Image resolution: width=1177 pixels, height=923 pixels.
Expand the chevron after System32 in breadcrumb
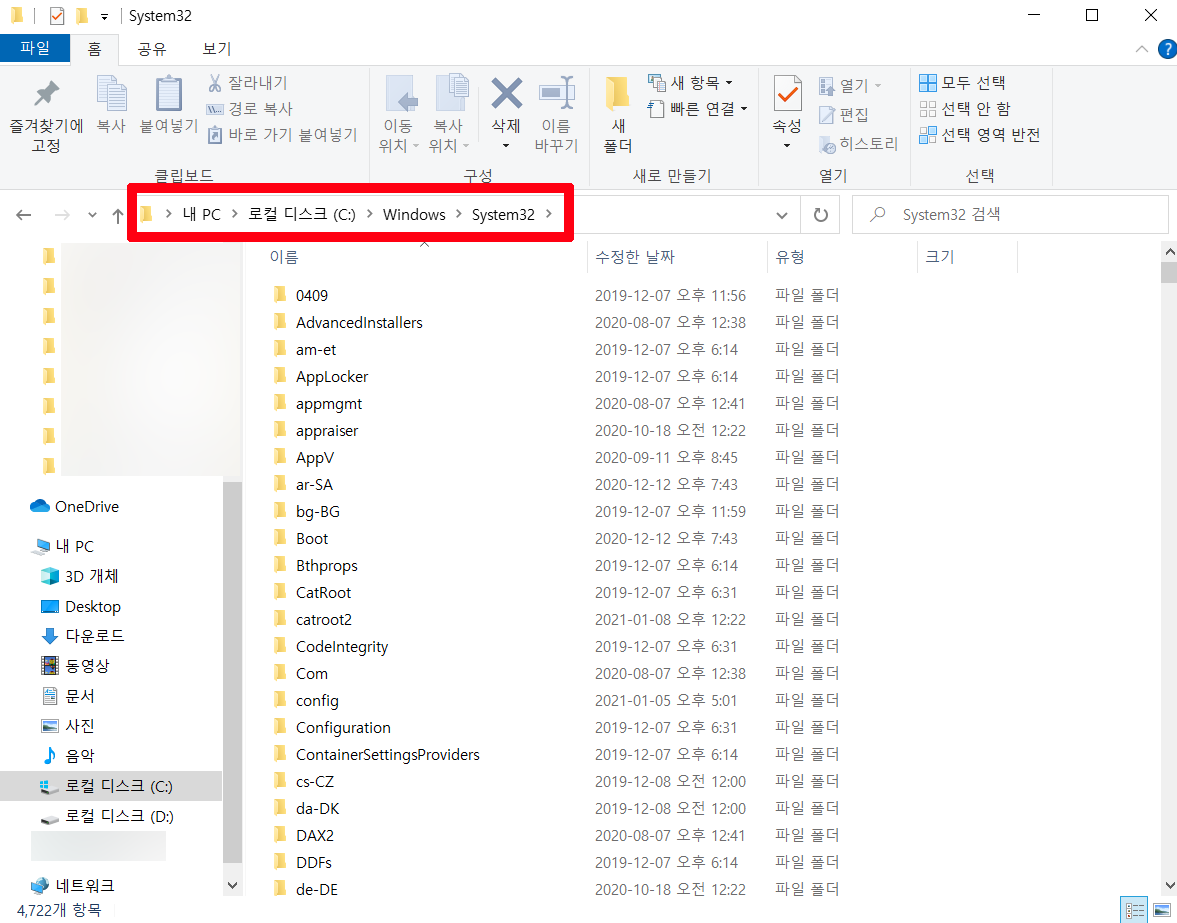pos(549,215)
